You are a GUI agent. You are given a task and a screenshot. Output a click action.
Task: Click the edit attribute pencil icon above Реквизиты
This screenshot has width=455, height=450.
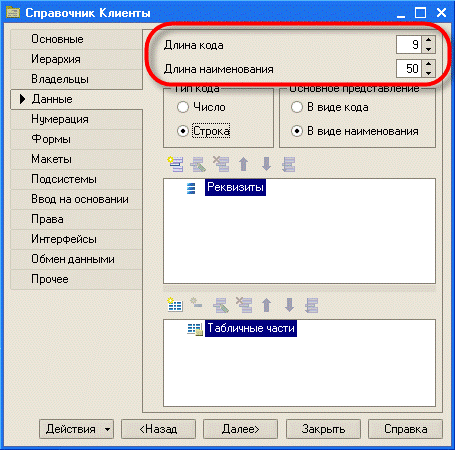198,164
